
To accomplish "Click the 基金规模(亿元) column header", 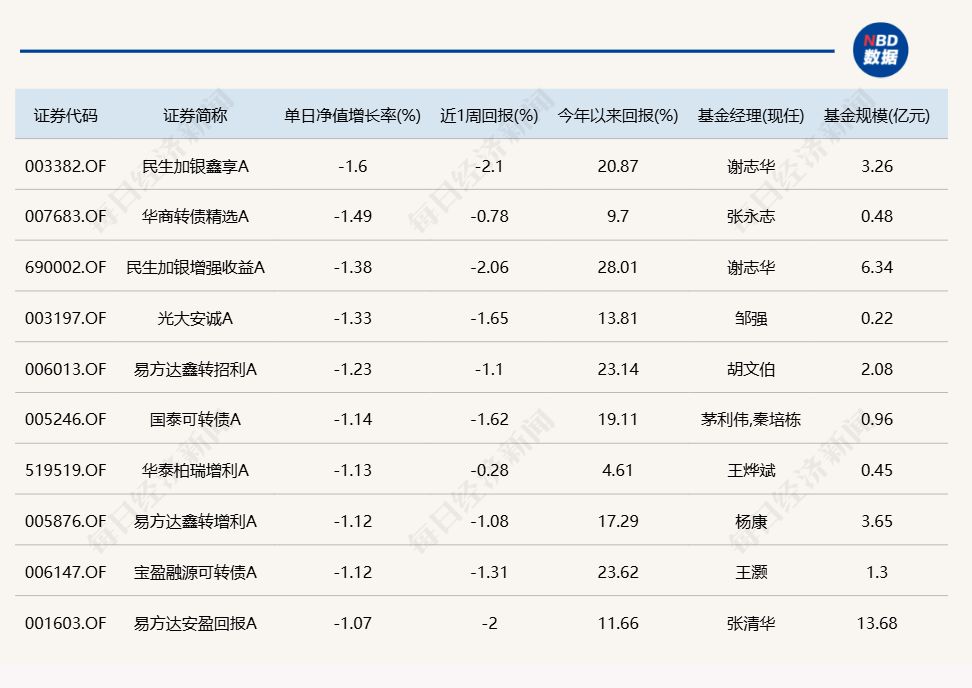I will (876, 115).
